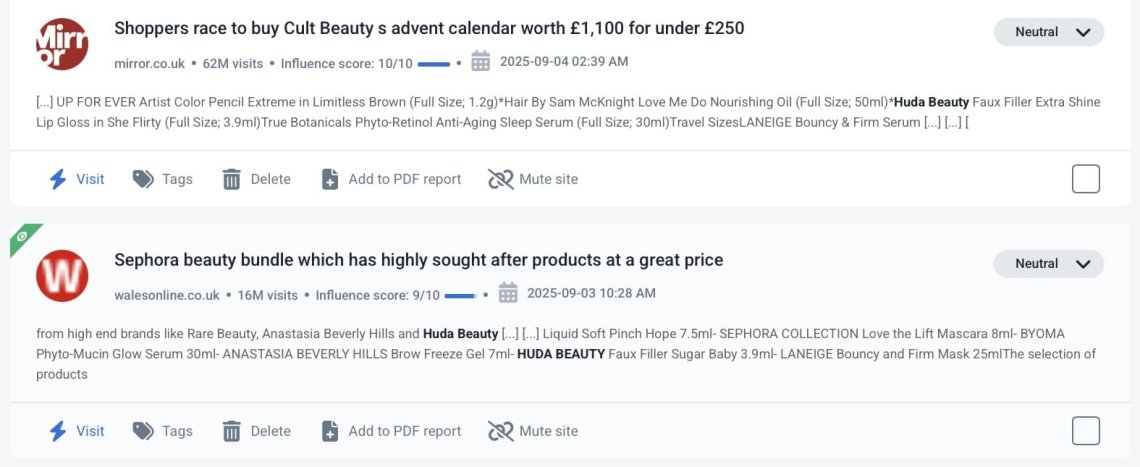Image resolution: width=1140 pixels, height=467 pixels.
Task: Click the Mute site icon for walesonline.co.uk
Action: [x=501, y=431]
